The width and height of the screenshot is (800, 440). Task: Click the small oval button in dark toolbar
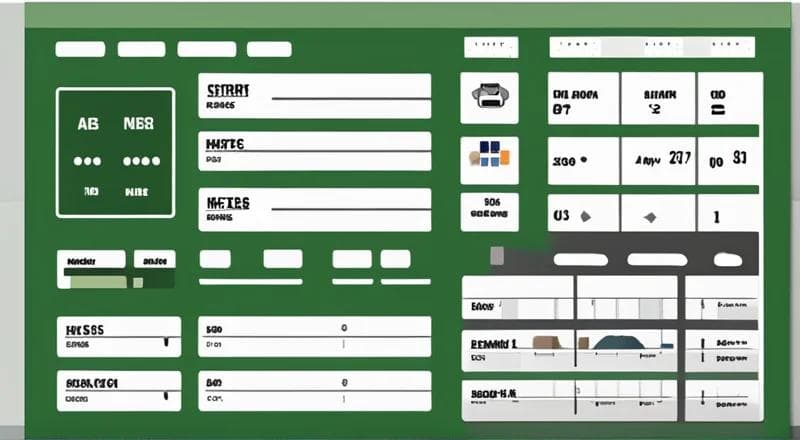[728, 260]
